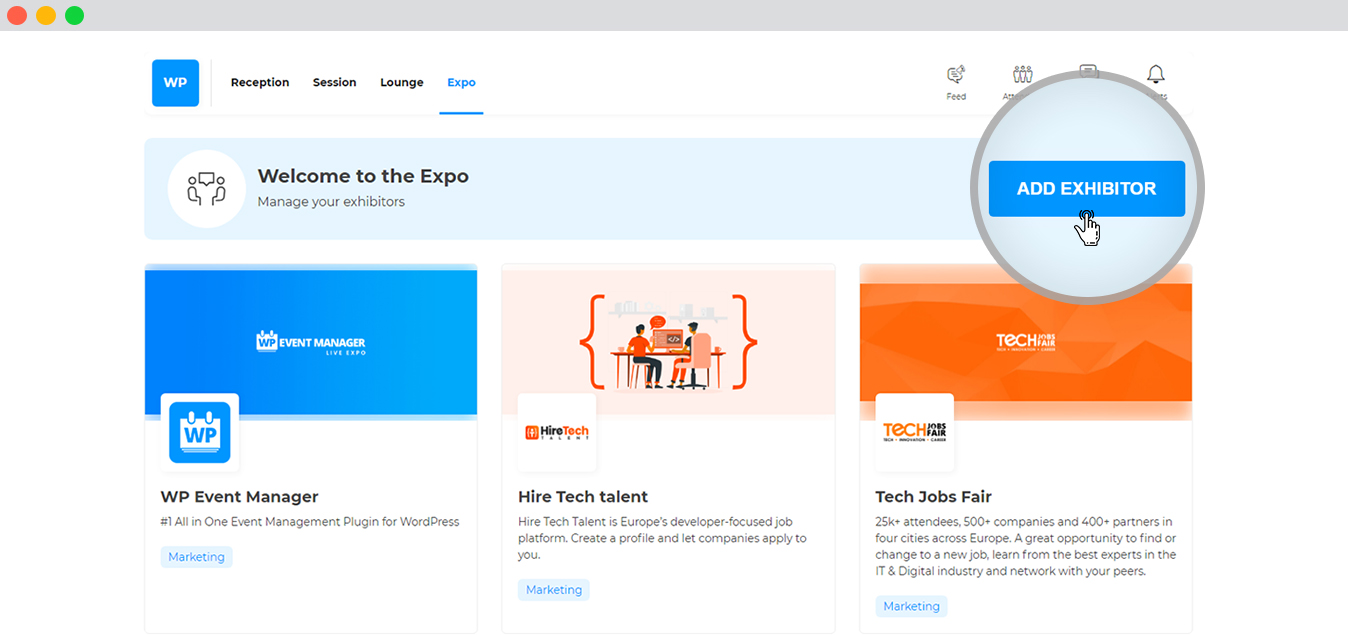Click the Add Exhibitor button
The height and width of the screenshot is (635, 1348).
click(x=1087, y=189)
